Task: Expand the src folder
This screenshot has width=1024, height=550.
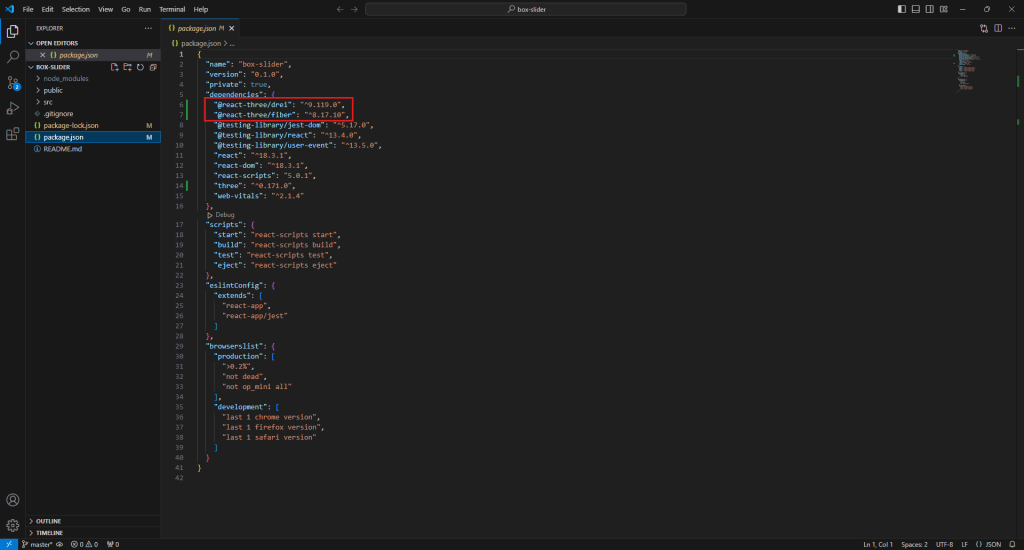Action: pyautogui.click(x=48, y=102)
